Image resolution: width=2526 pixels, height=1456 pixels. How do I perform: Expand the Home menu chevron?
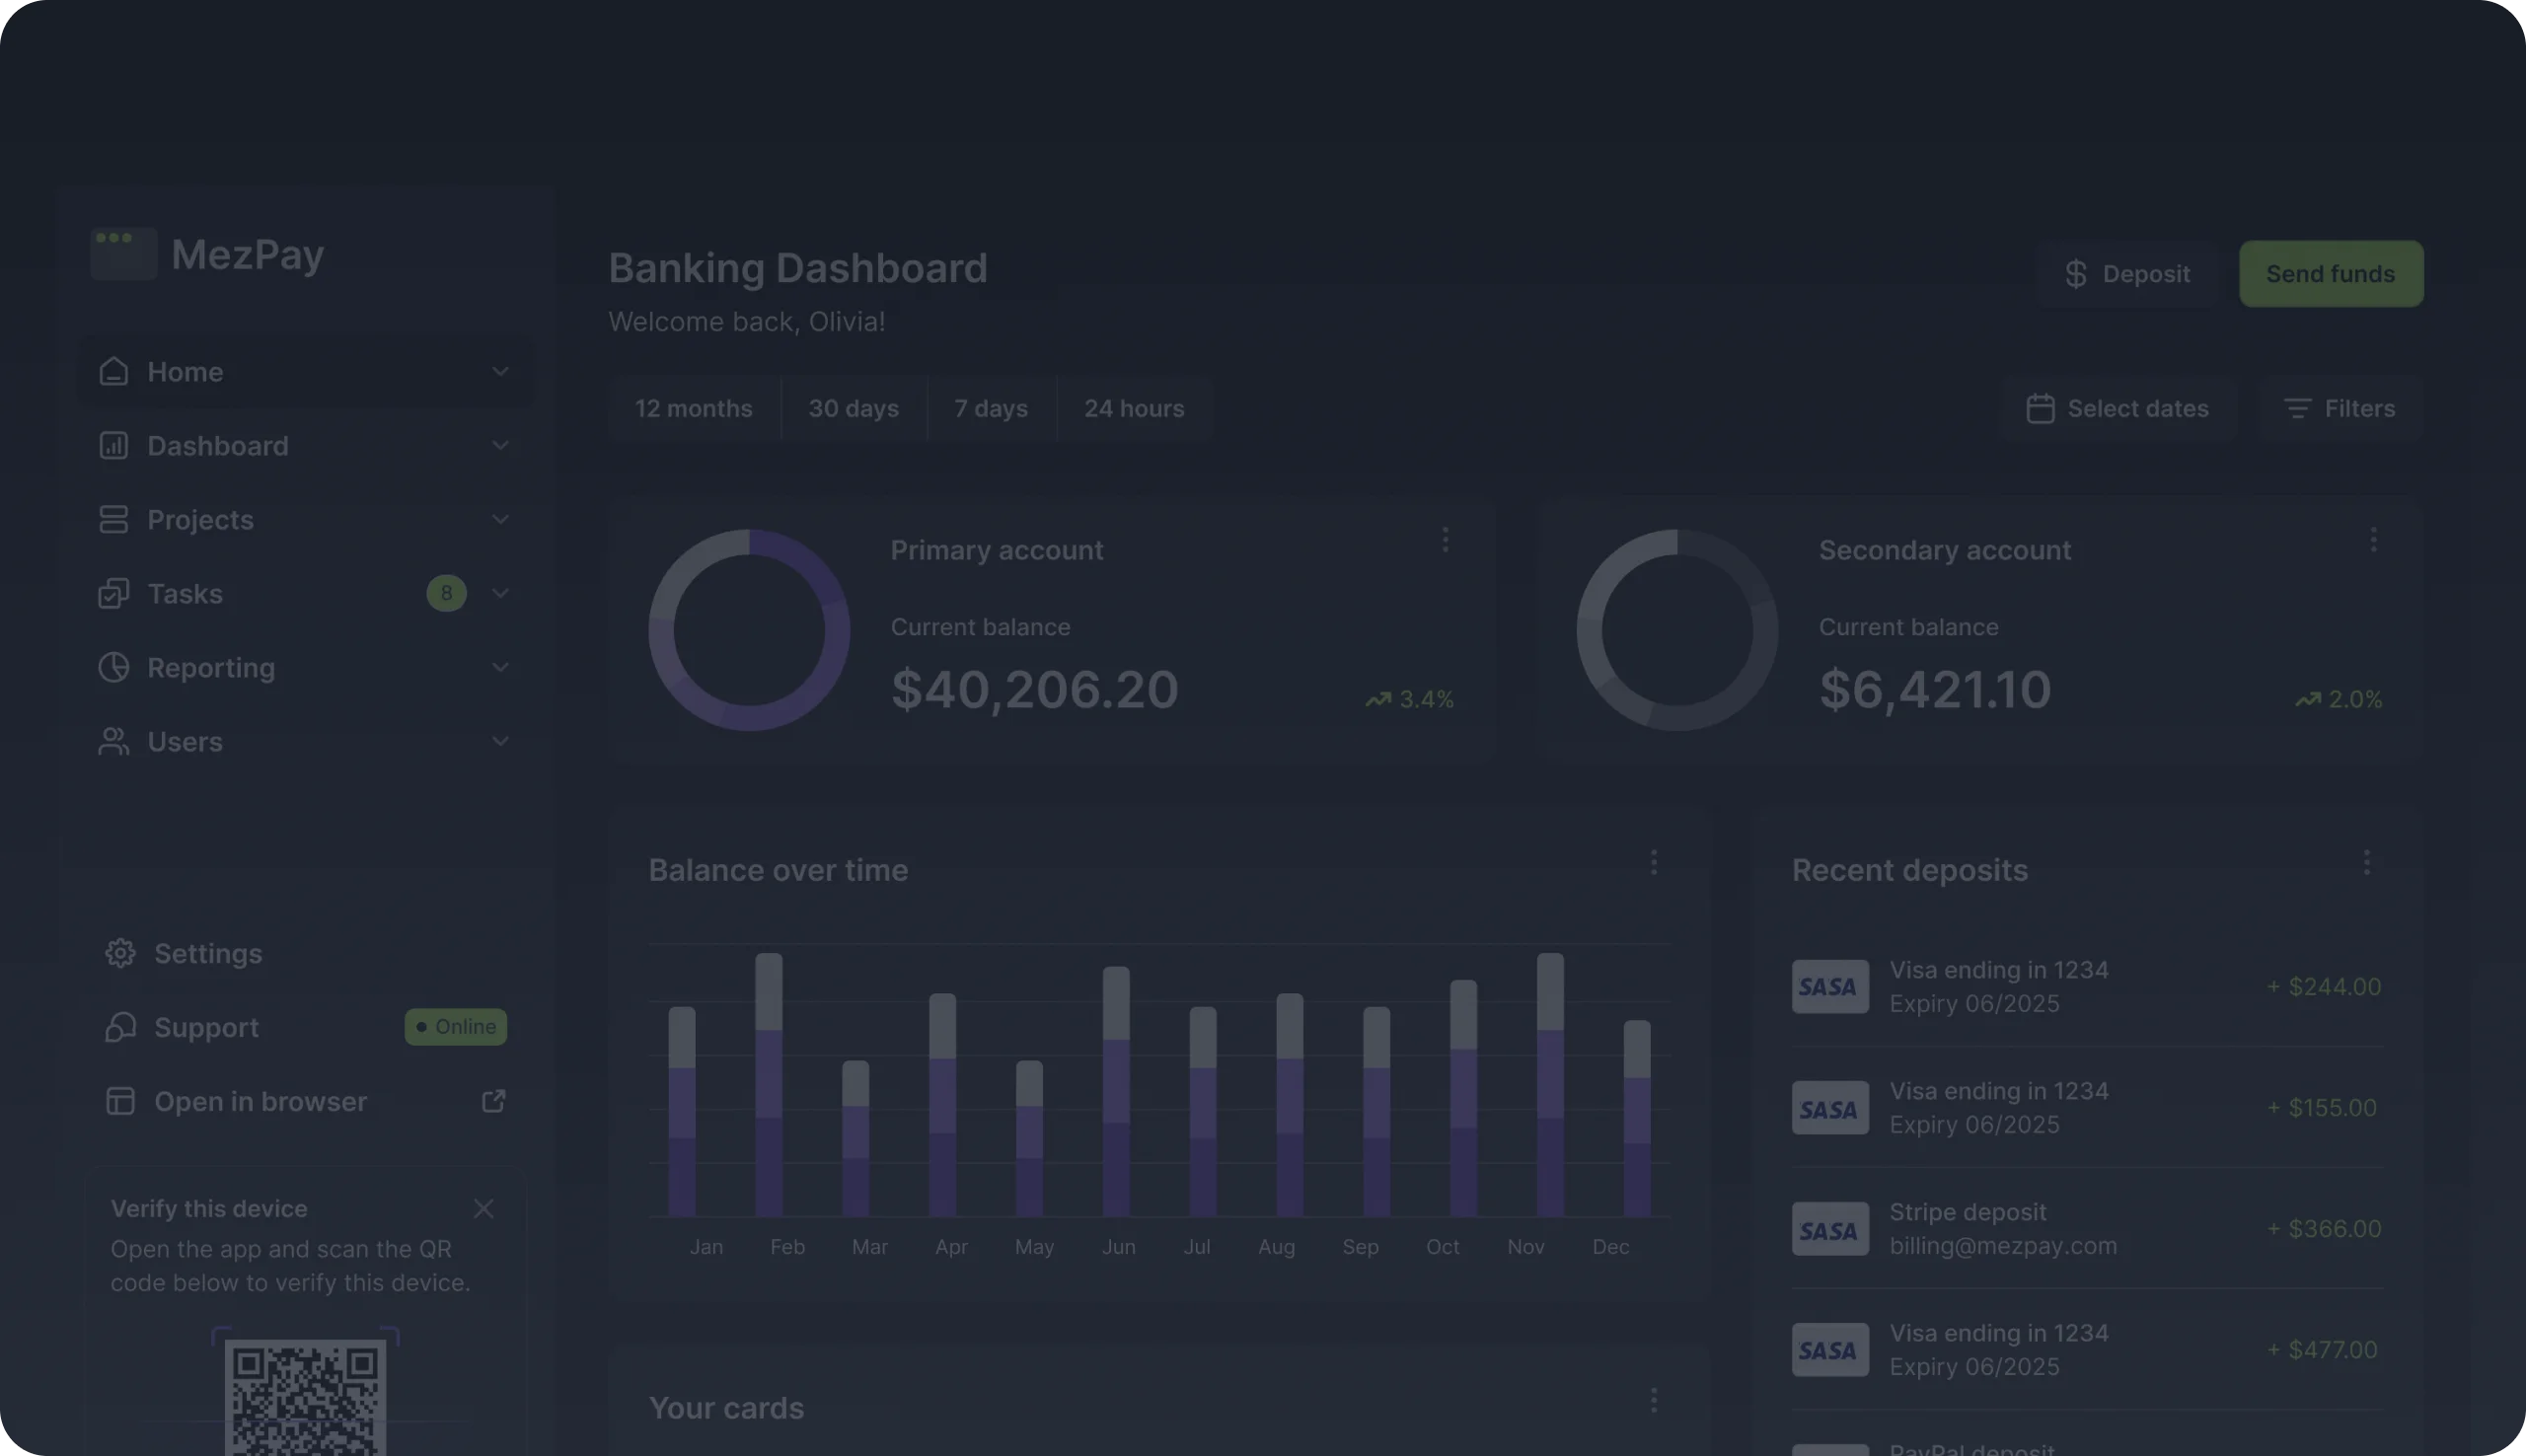click(x=500, y=371)
